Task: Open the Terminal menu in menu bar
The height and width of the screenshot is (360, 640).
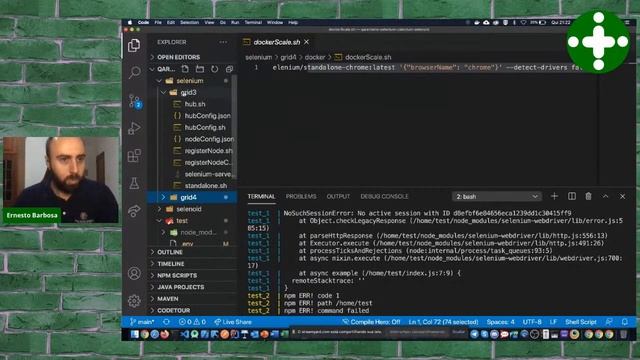Action: tap(253, 22)
